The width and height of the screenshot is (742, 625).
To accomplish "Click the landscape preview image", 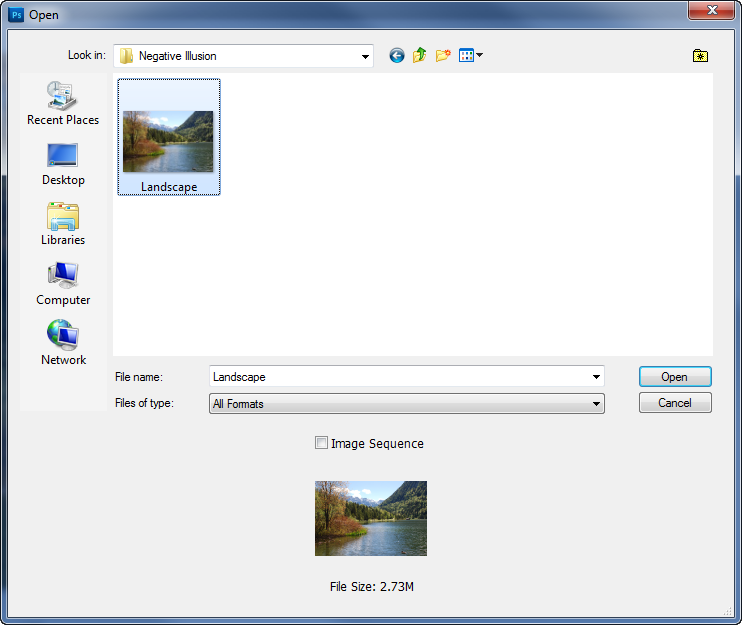I will (x=371, y=518).
